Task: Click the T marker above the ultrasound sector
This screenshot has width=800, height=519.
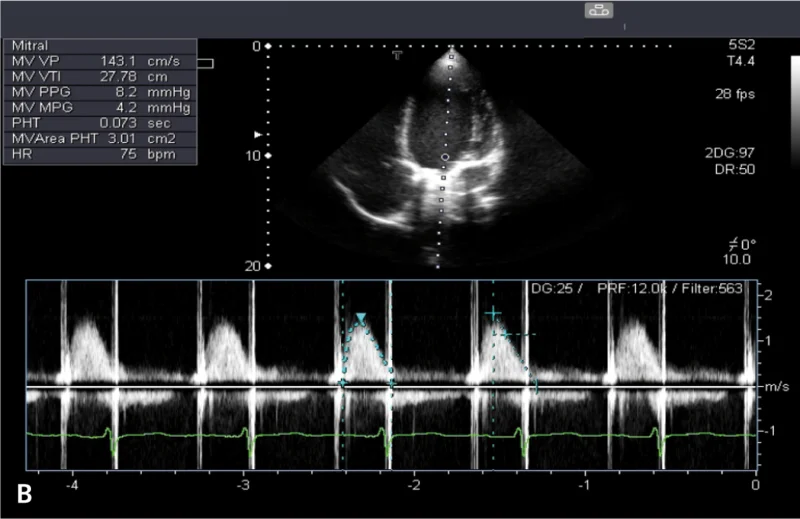Action: coord(397,55)
